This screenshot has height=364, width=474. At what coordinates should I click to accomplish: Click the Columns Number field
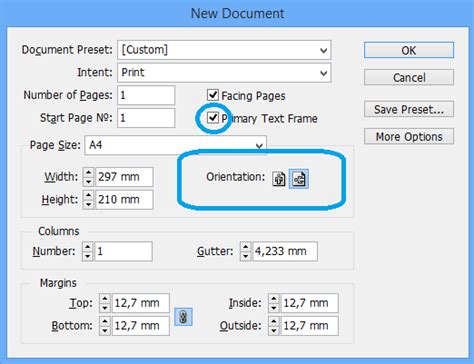click(x=124, y=251)
